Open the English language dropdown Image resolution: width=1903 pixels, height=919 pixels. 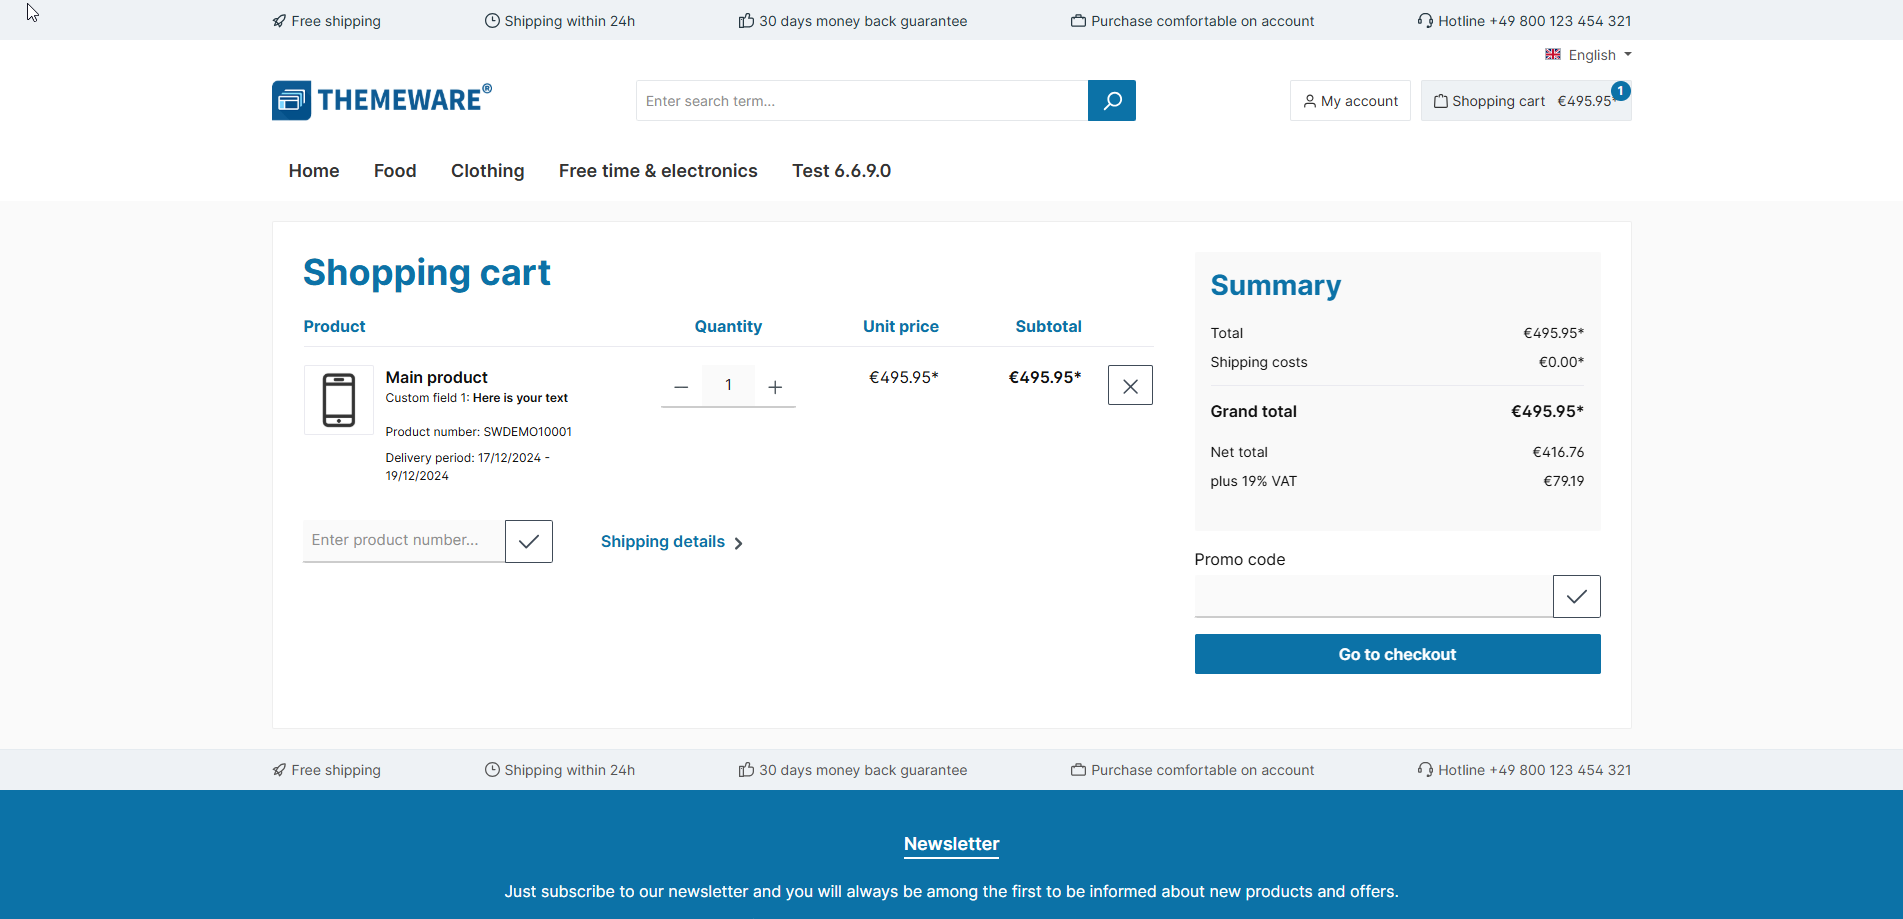pyautogui.click(x=1588, y=55)
